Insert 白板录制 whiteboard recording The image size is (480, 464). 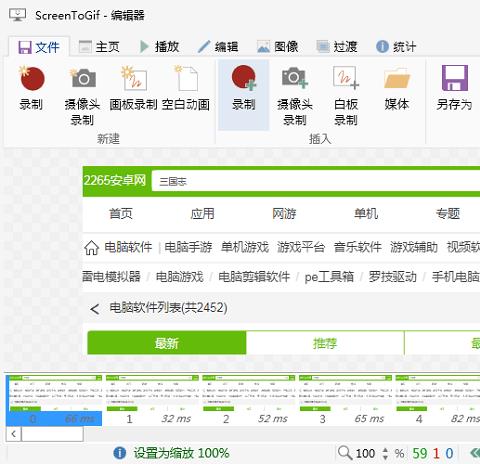coord(346,96)
